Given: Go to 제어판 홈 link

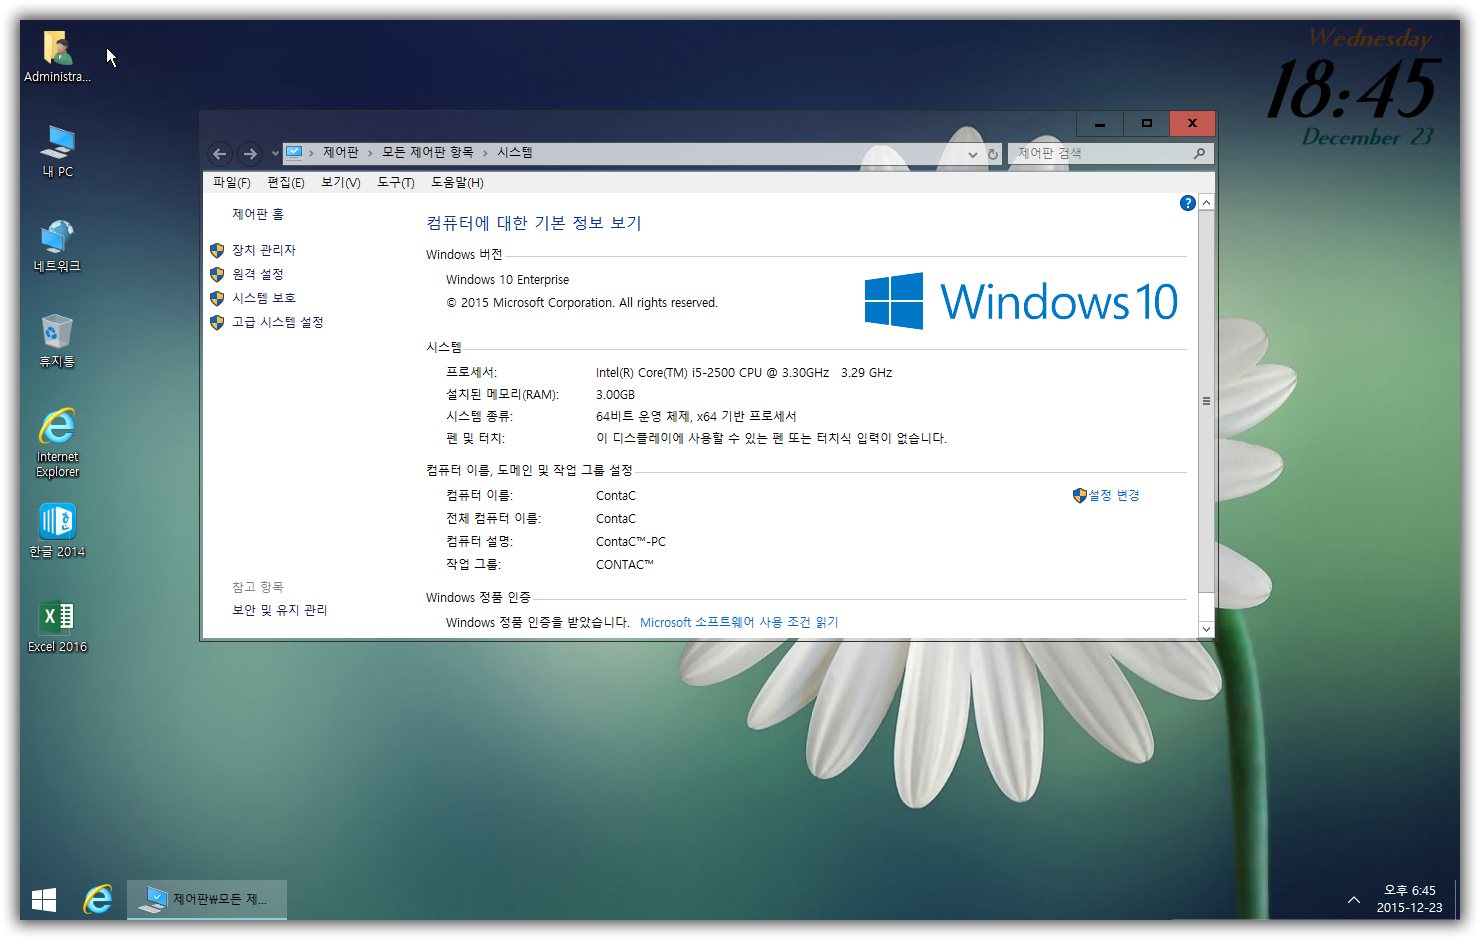Looking at the screenshot, I should tap(258, 214).
